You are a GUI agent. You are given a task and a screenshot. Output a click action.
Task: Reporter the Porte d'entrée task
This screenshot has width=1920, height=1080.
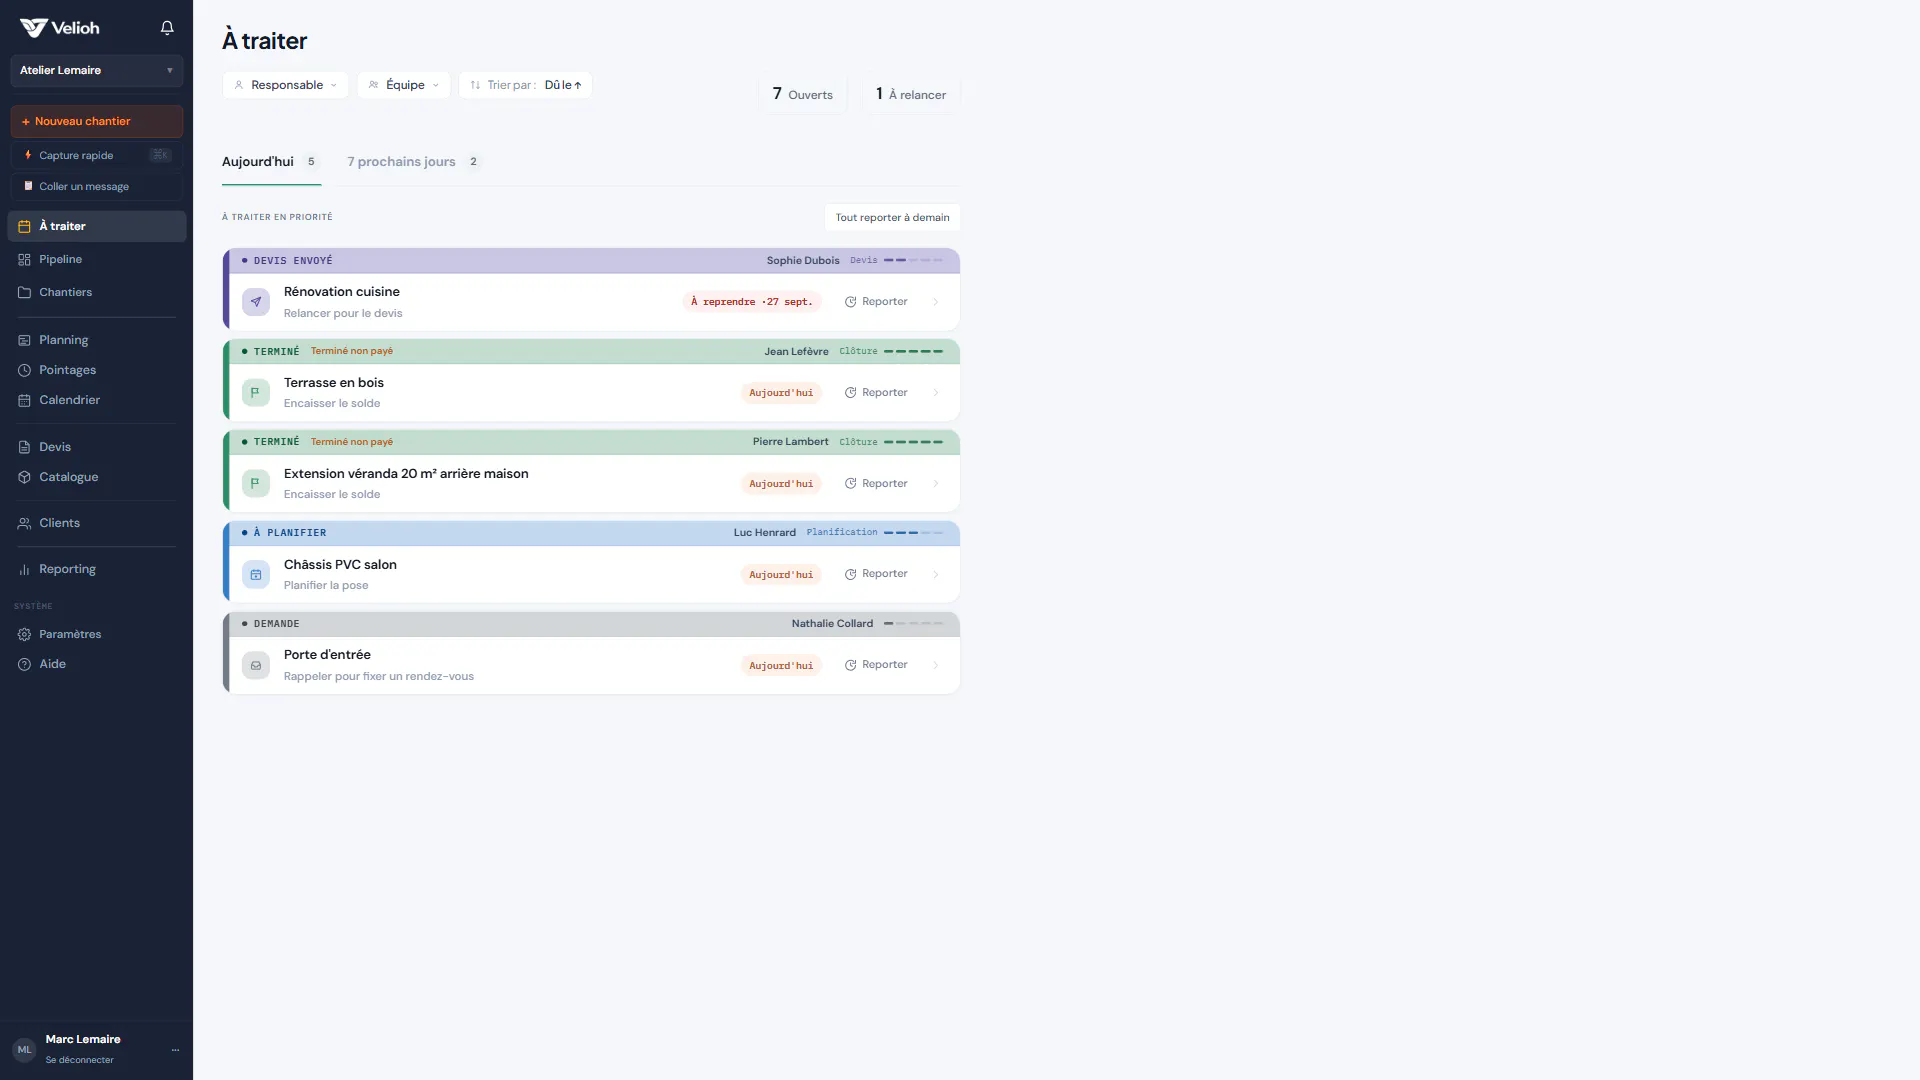[x=876, y=665]
